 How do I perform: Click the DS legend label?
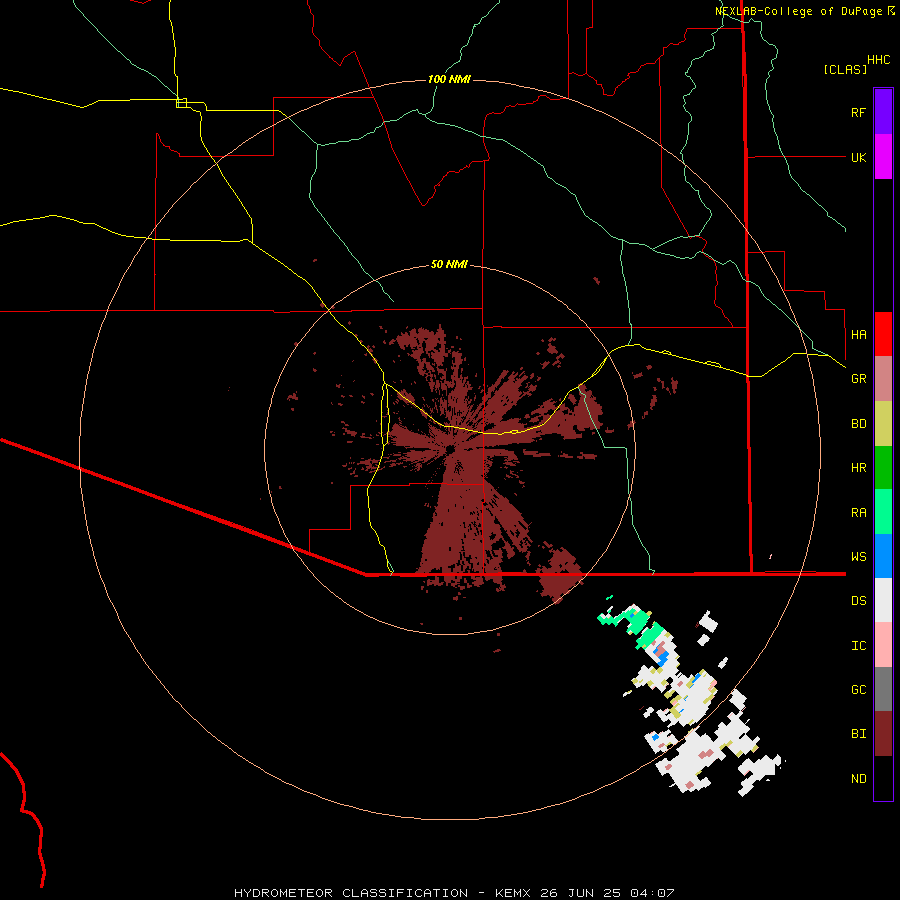point(858,601)
